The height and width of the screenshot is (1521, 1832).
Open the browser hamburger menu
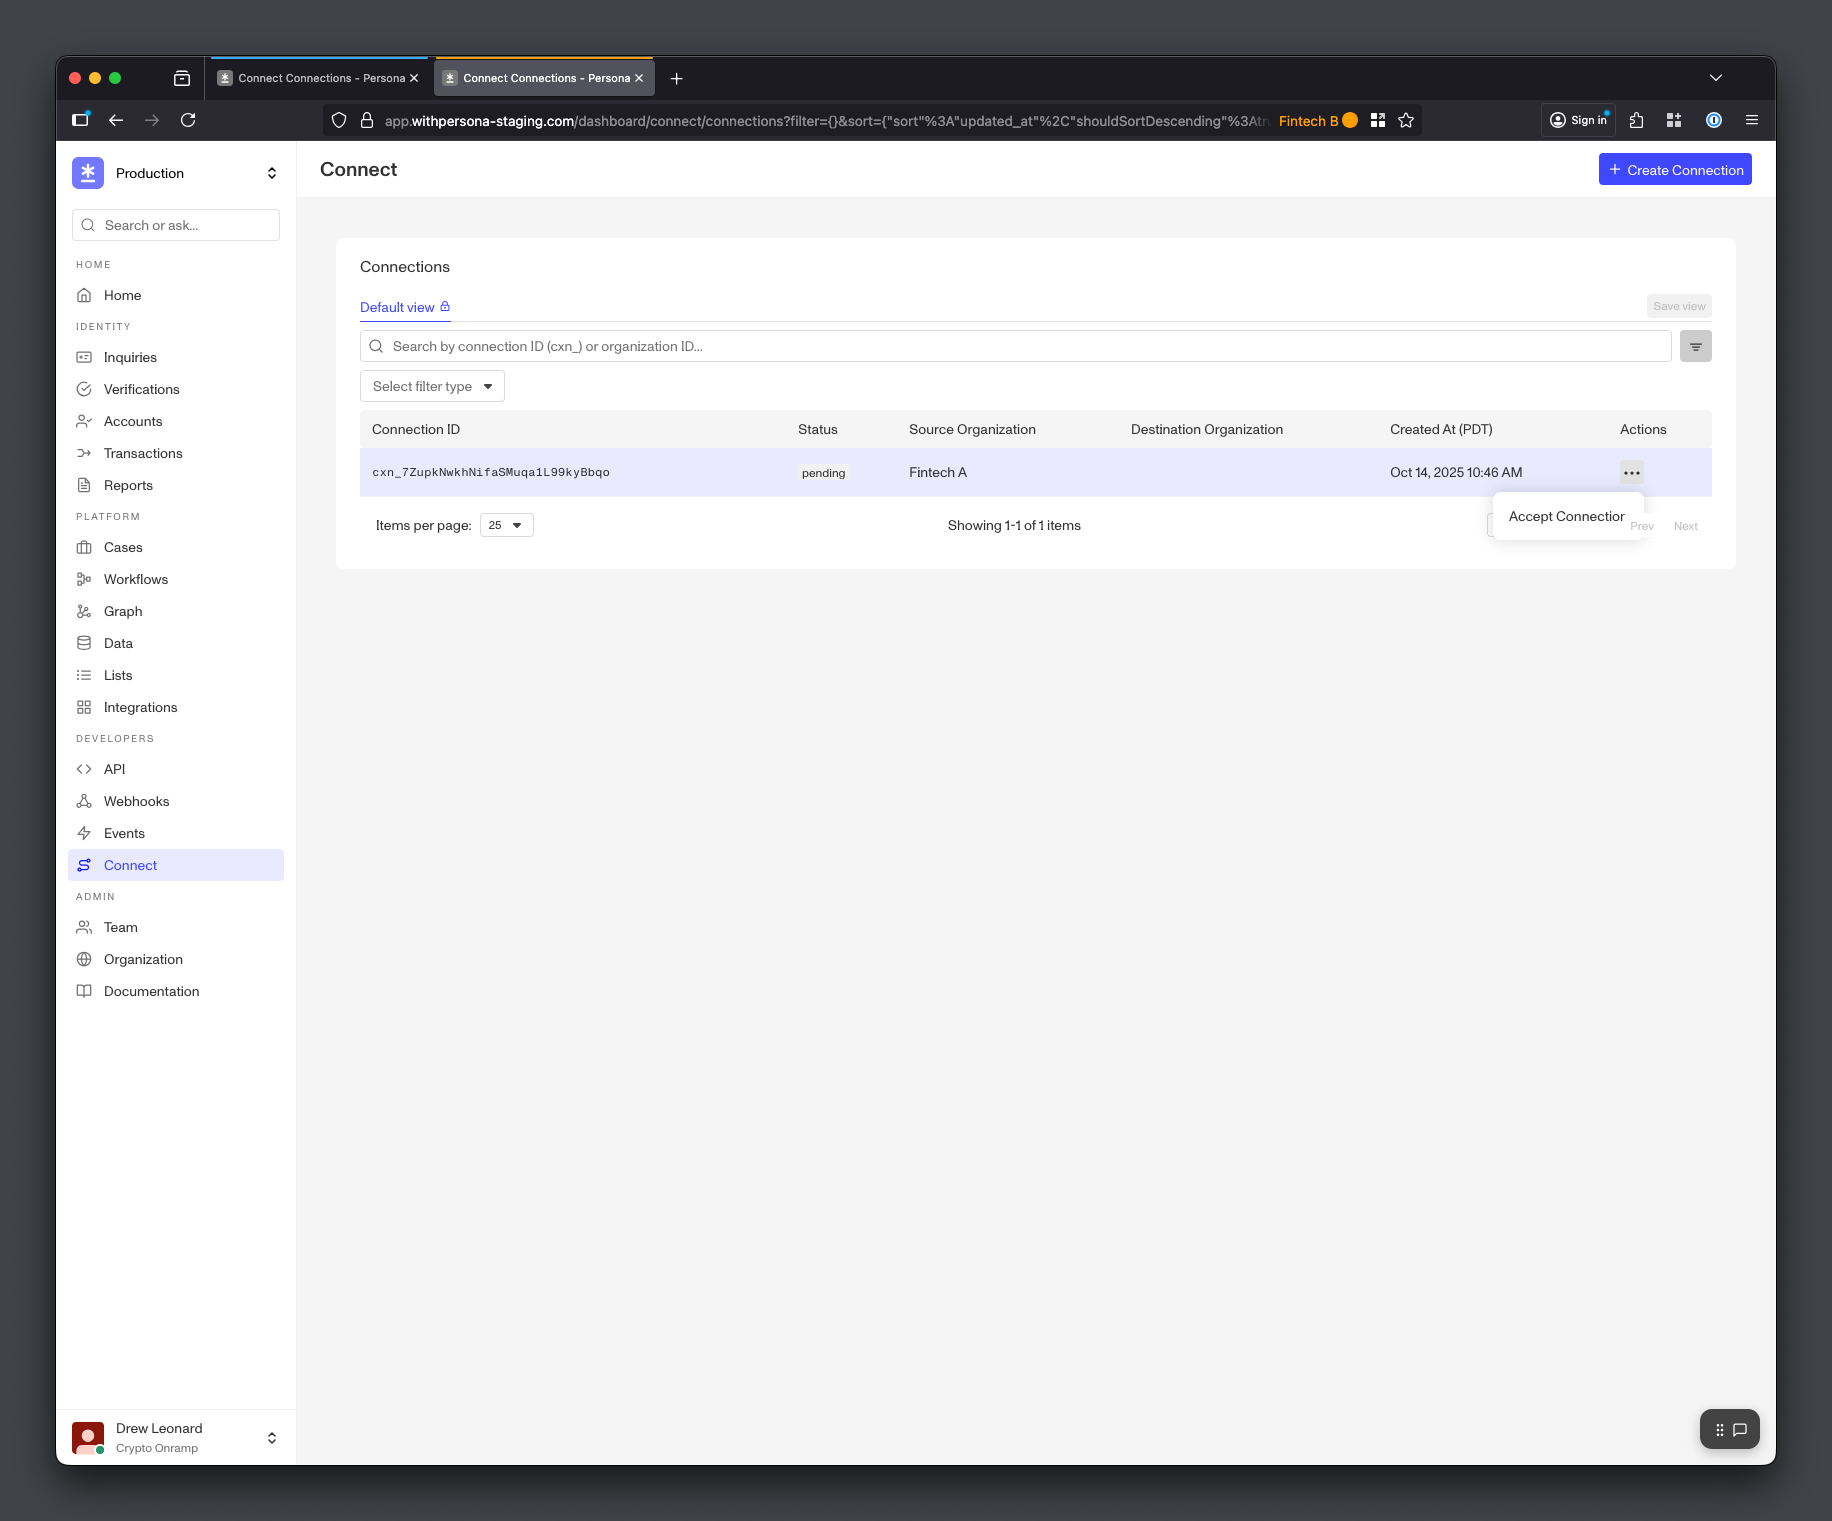point(1751,121)
